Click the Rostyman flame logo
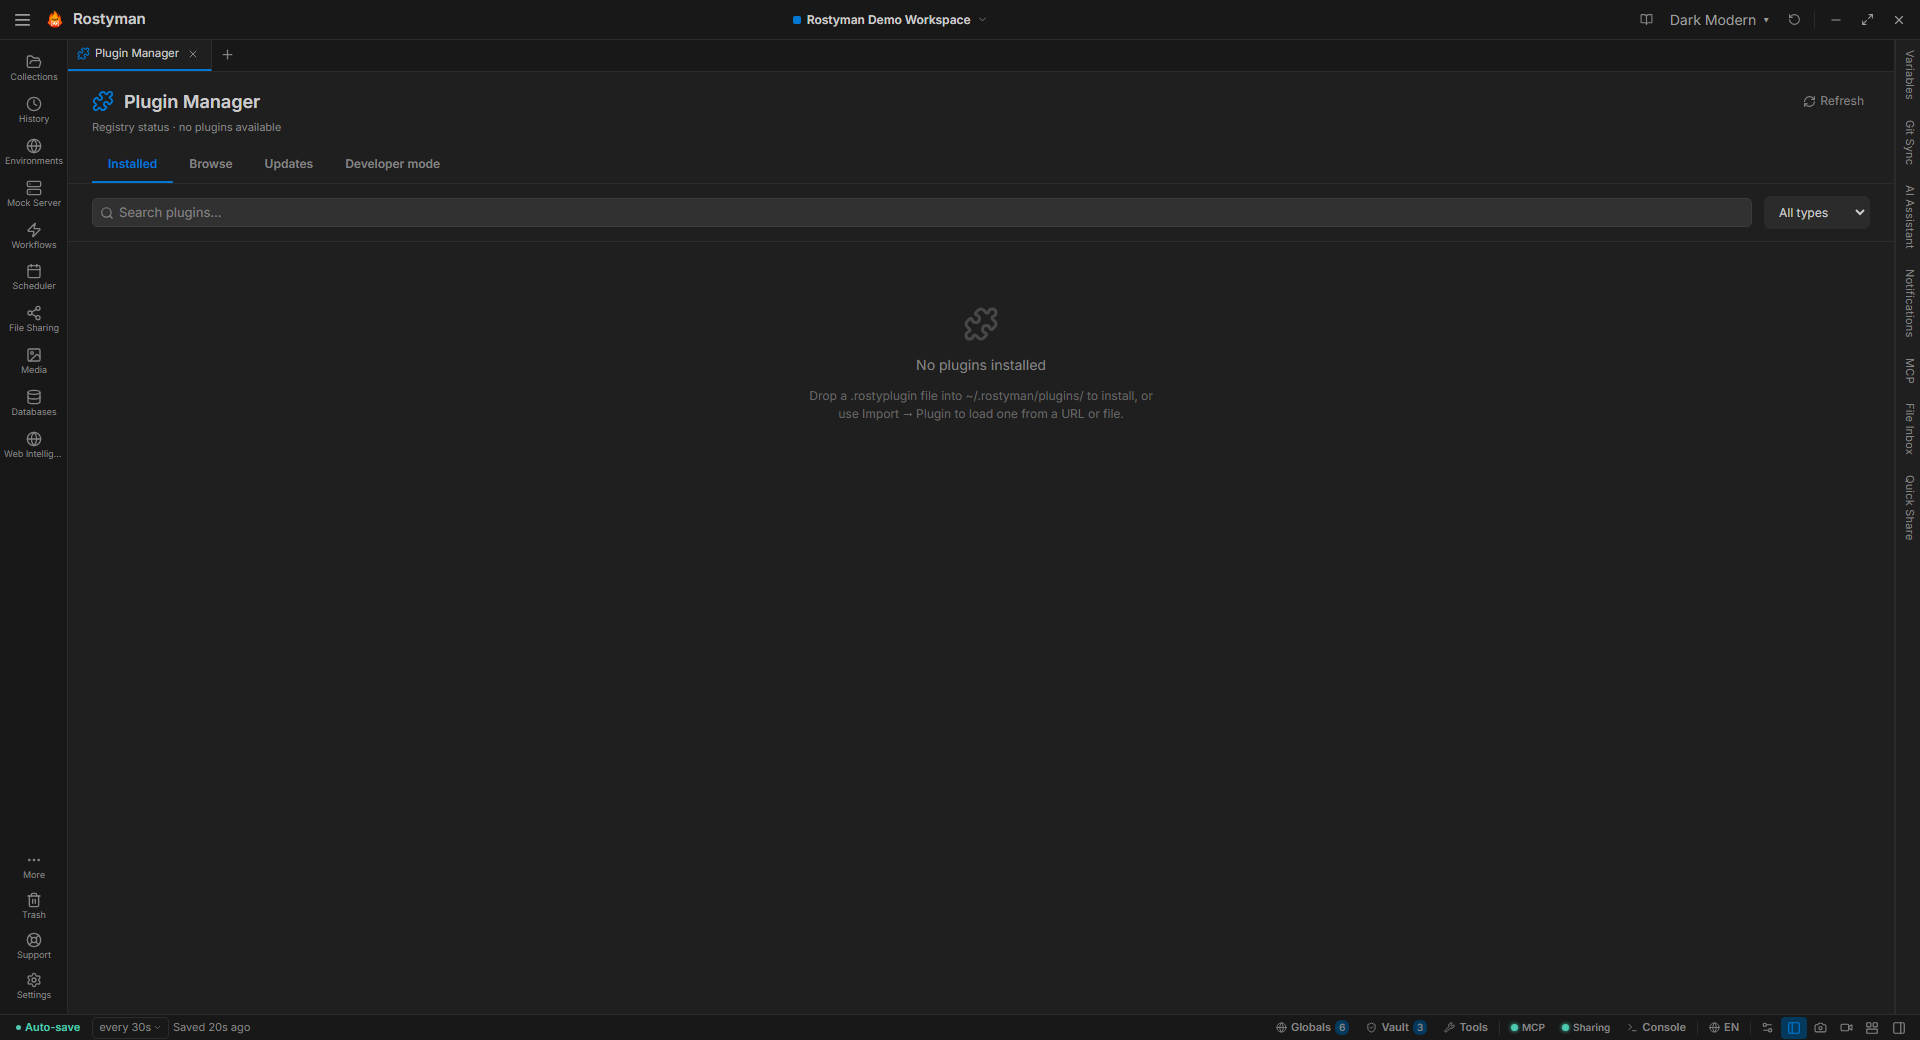This screenshot has height=1040, width=1920. coord(54,19)
